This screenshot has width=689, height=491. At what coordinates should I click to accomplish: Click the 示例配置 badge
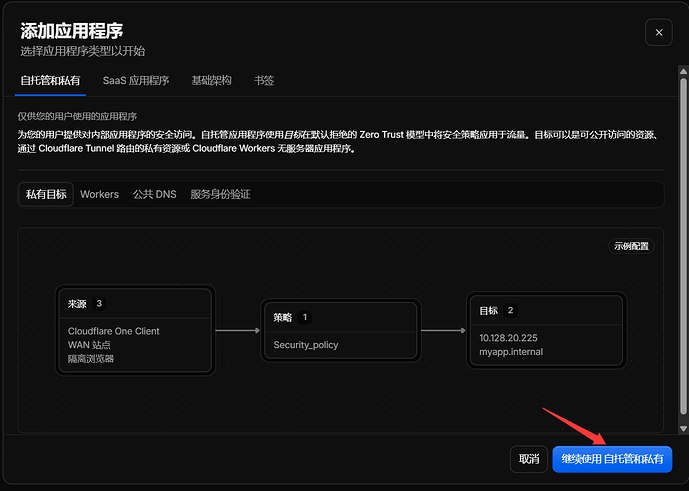(631, 246)
